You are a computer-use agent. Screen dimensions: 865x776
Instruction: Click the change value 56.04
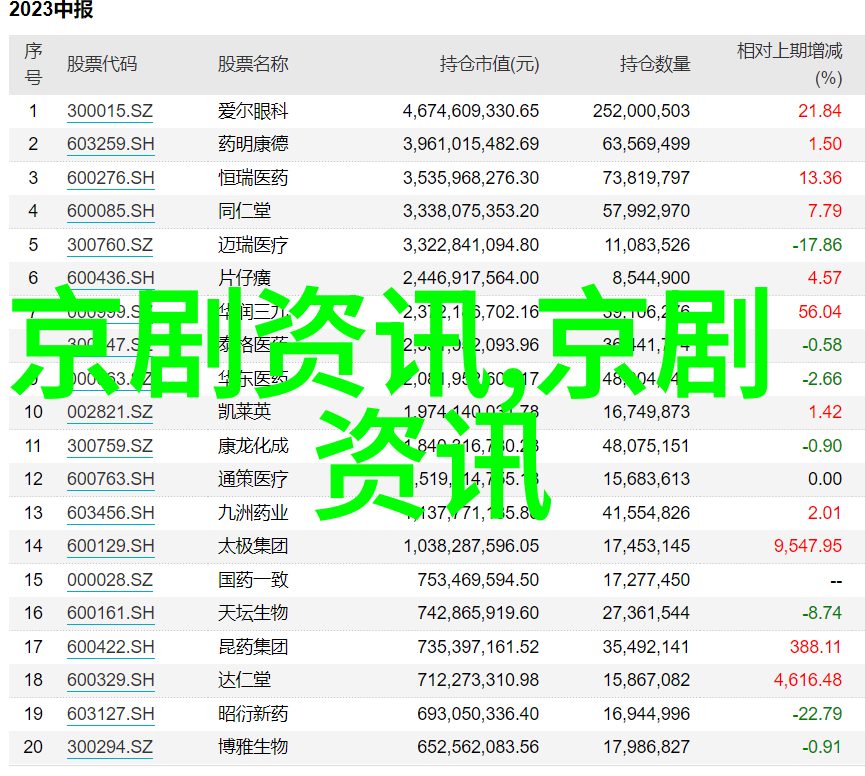coord(820,312)
